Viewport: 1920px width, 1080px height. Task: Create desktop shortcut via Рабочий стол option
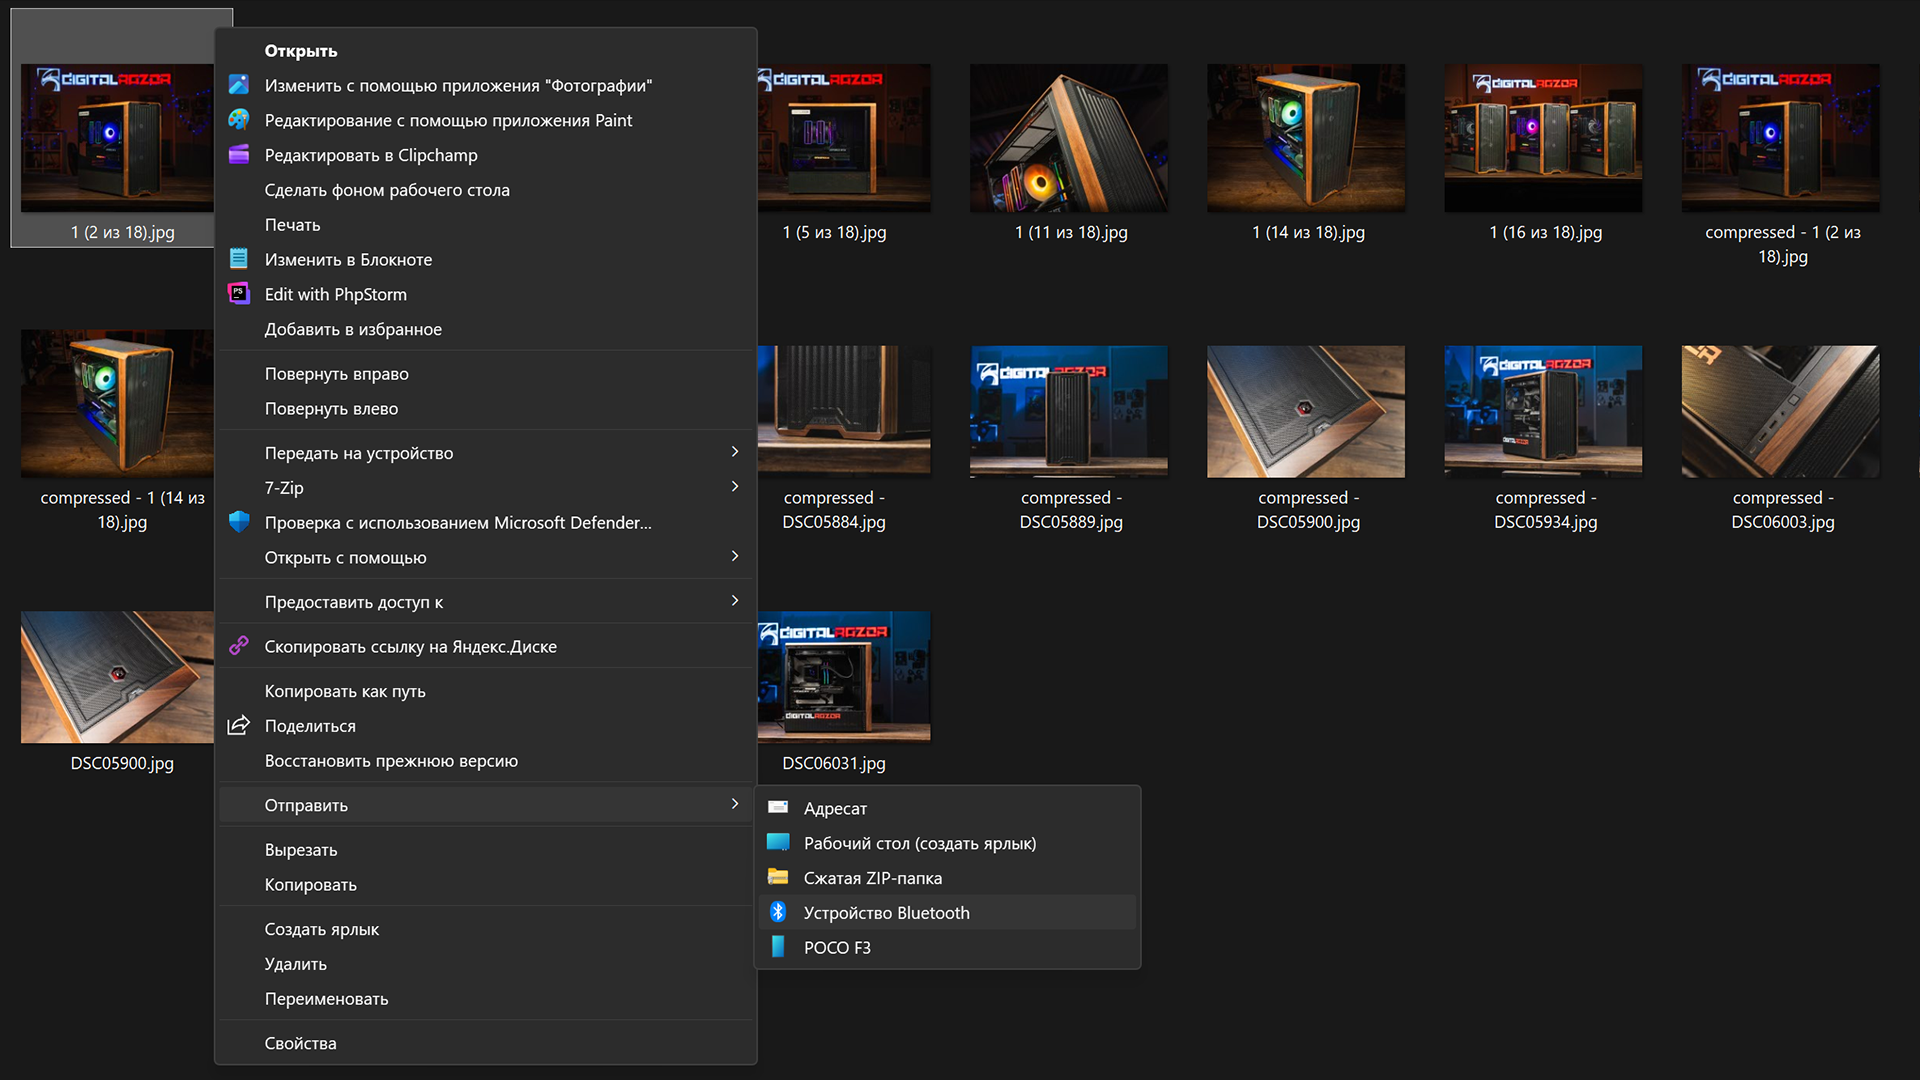tap(920, 843)
